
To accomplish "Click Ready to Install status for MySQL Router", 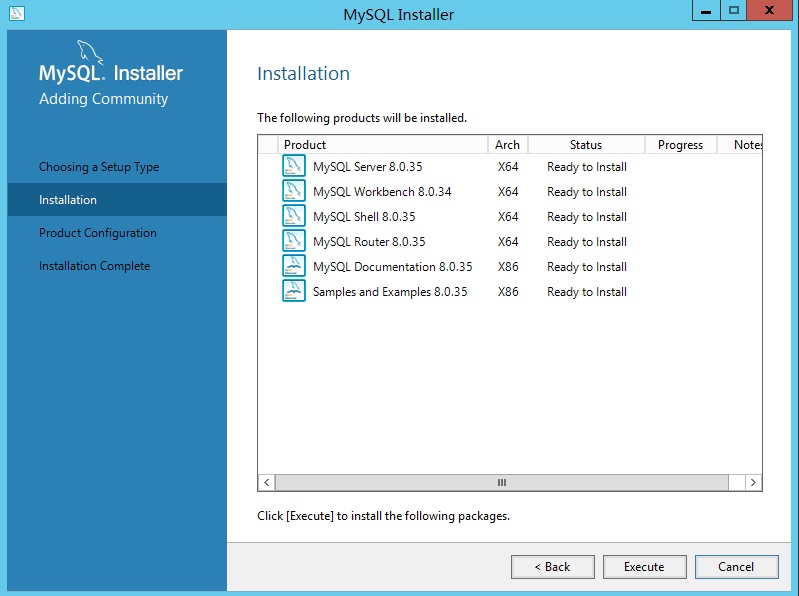I will pyautogui.click(x=587, y=241).
